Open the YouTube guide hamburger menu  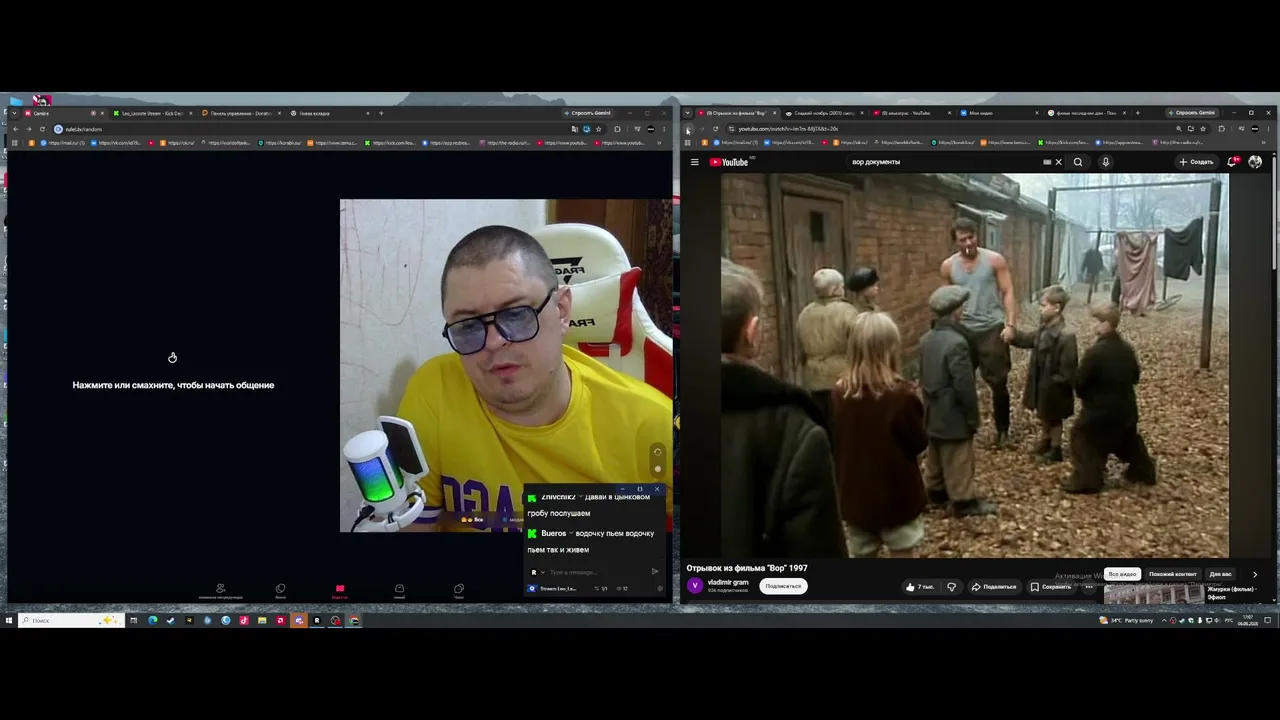(x=694, y=162)
